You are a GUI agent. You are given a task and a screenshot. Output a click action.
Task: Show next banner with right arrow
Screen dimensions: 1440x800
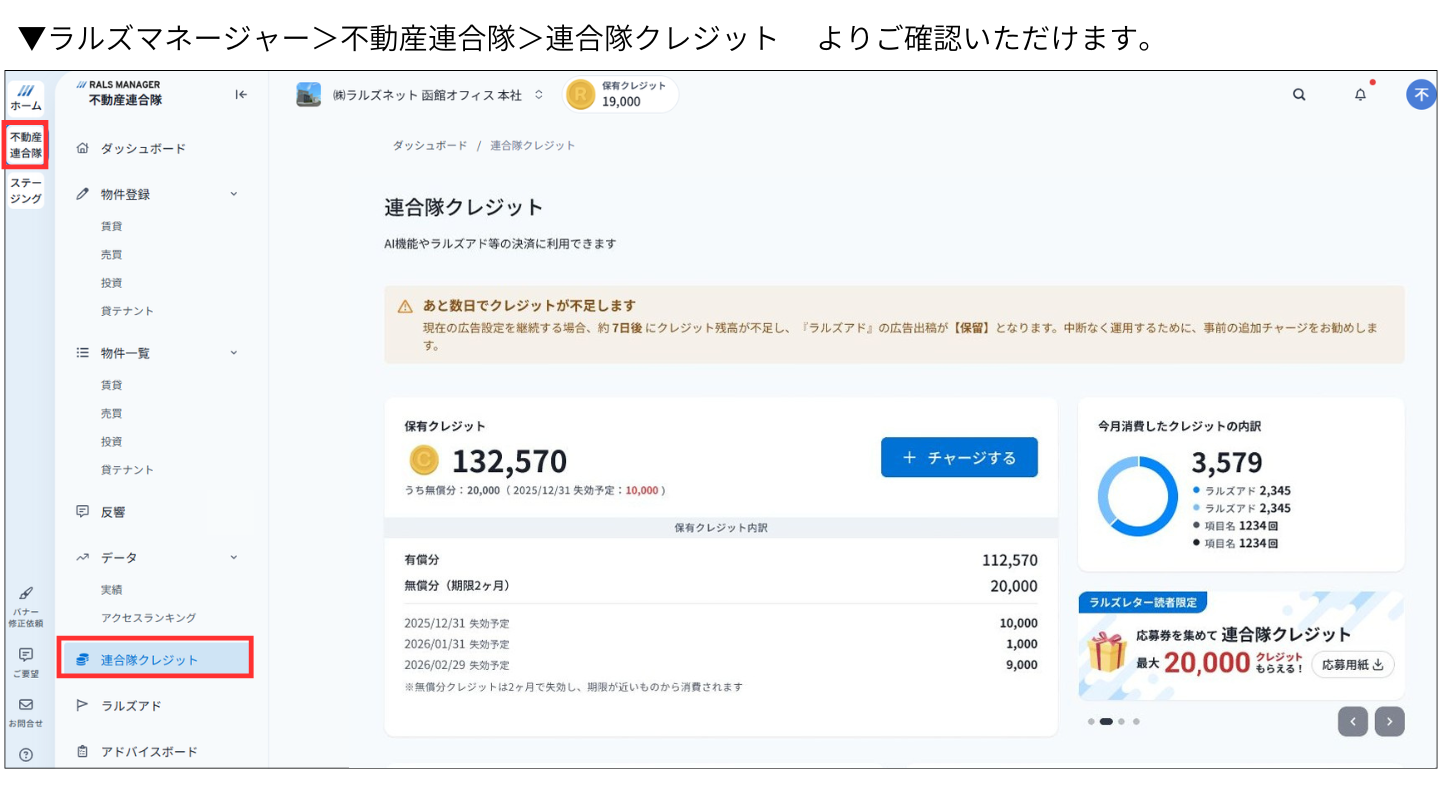point(1390,721)
